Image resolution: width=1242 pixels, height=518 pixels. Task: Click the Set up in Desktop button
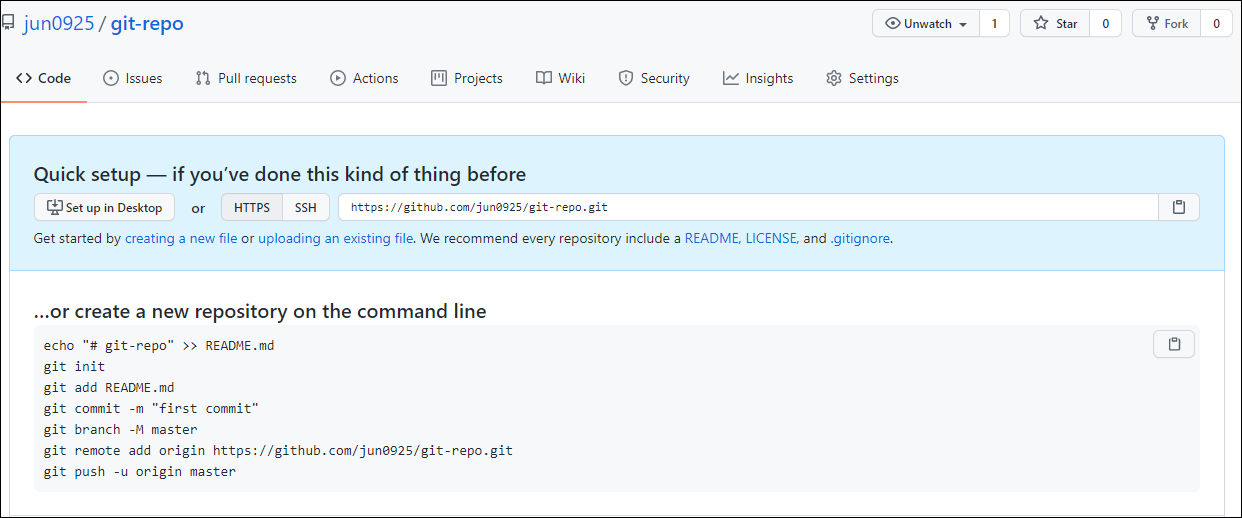tap(105, 208)
